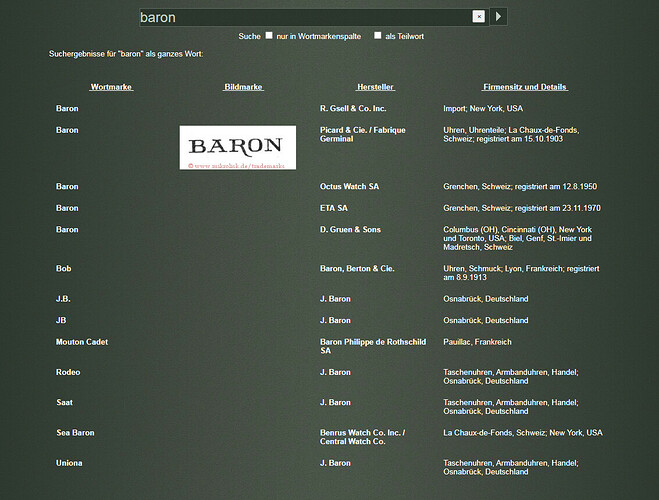Select 'ETA SA' manufacturer
The height and width of the screenshot is (500, 659).
point(334,208)
